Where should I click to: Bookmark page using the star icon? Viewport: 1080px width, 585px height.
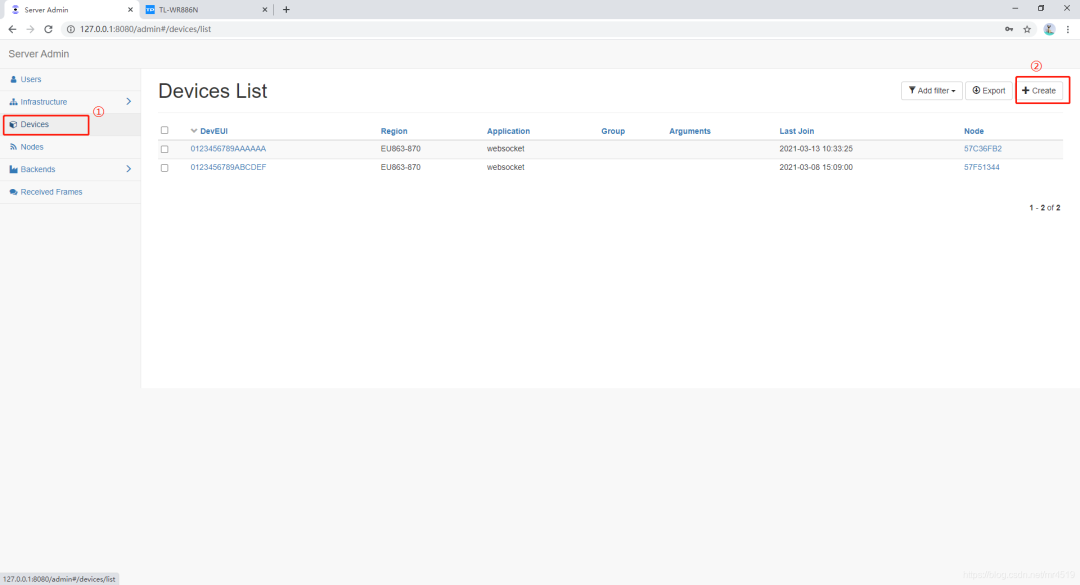(x=1027, y=29)
